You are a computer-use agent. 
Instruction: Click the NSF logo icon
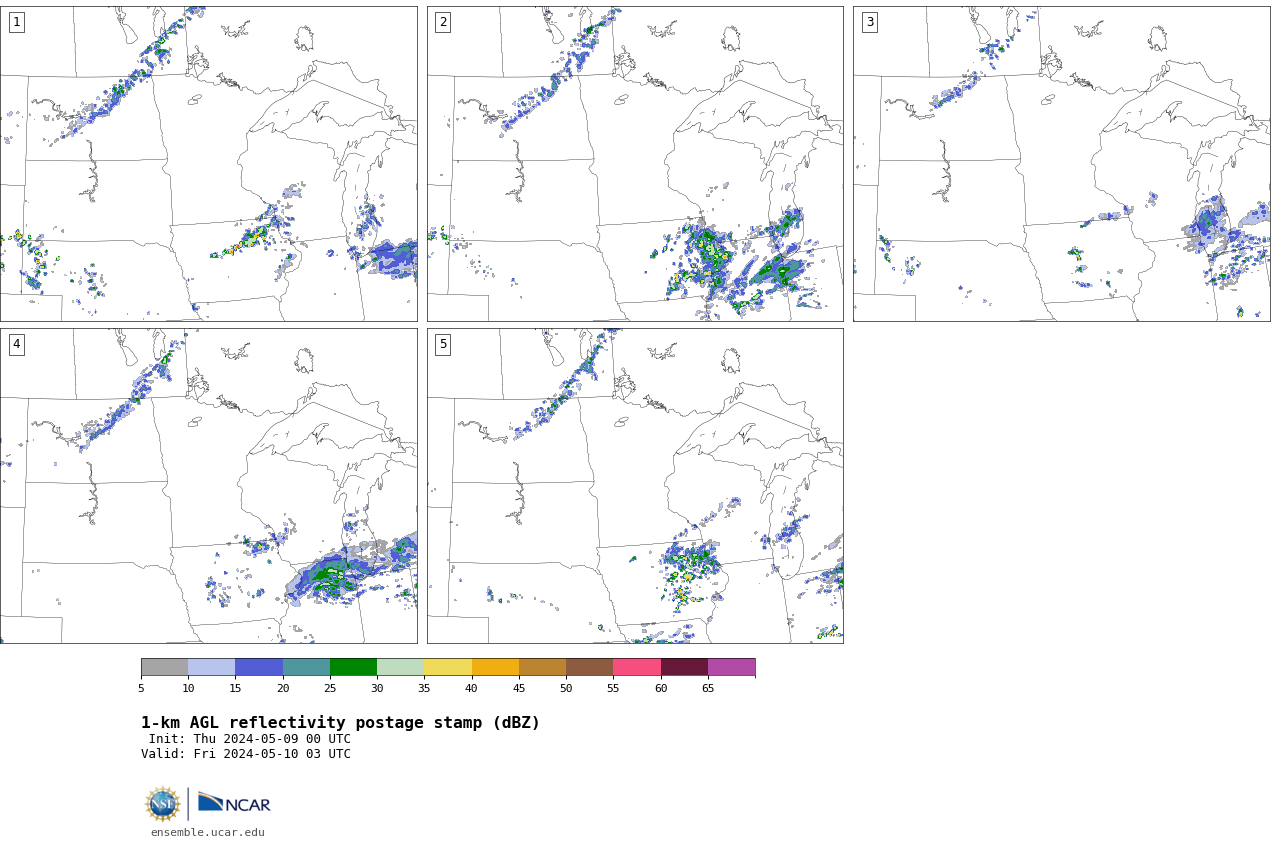163,804
